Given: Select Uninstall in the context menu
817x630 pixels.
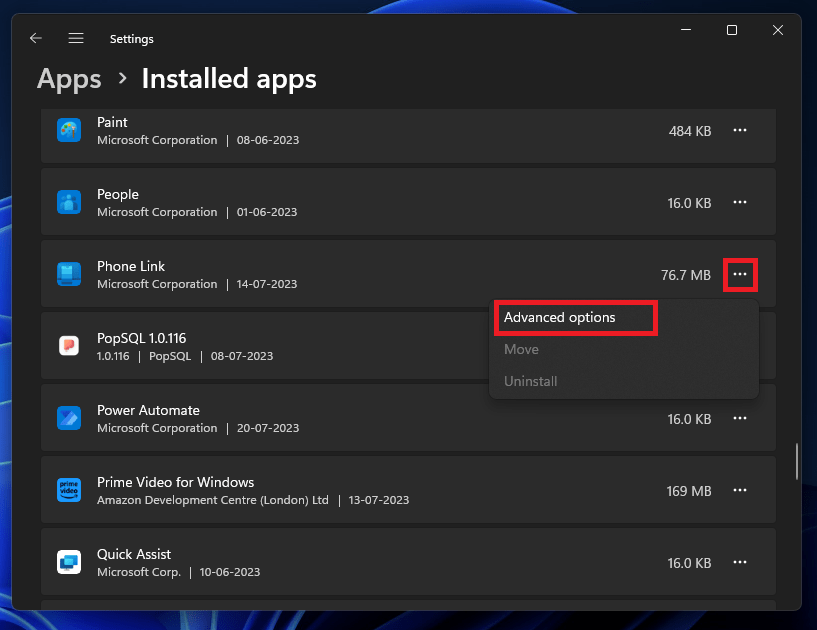Looking at the screenshot, I should pos(530,381).
